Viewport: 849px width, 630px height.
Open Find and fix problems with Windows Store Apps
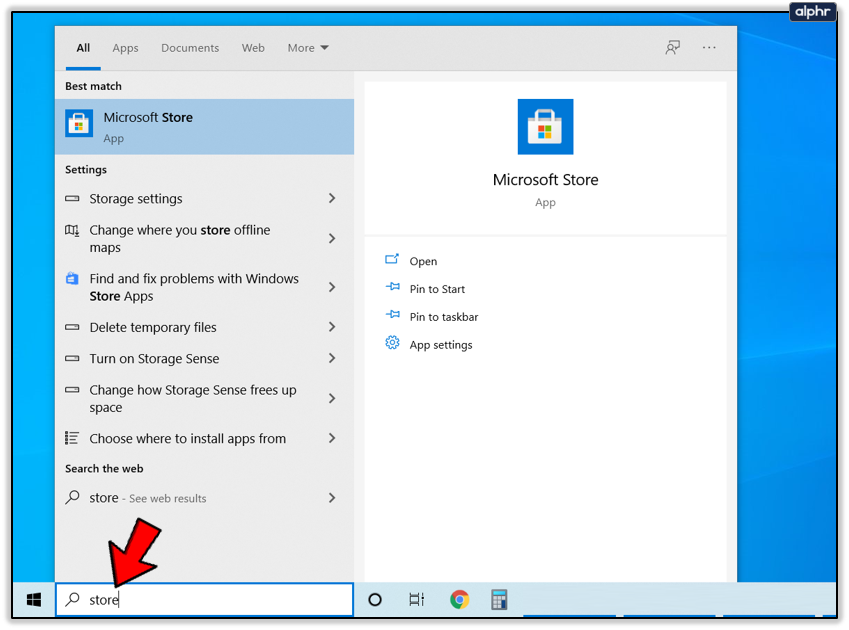click(205, 287)
